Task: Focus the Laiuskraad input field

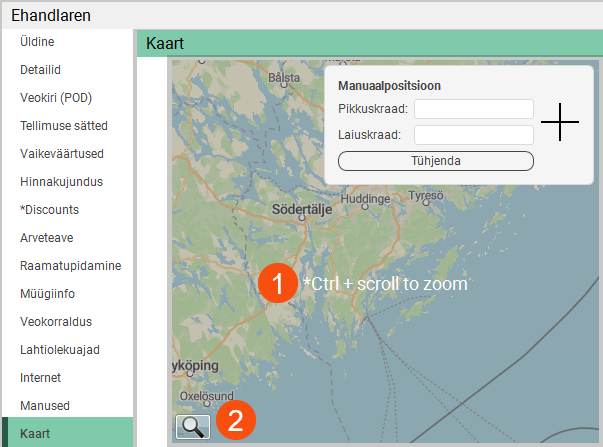Action: point(473,135)
